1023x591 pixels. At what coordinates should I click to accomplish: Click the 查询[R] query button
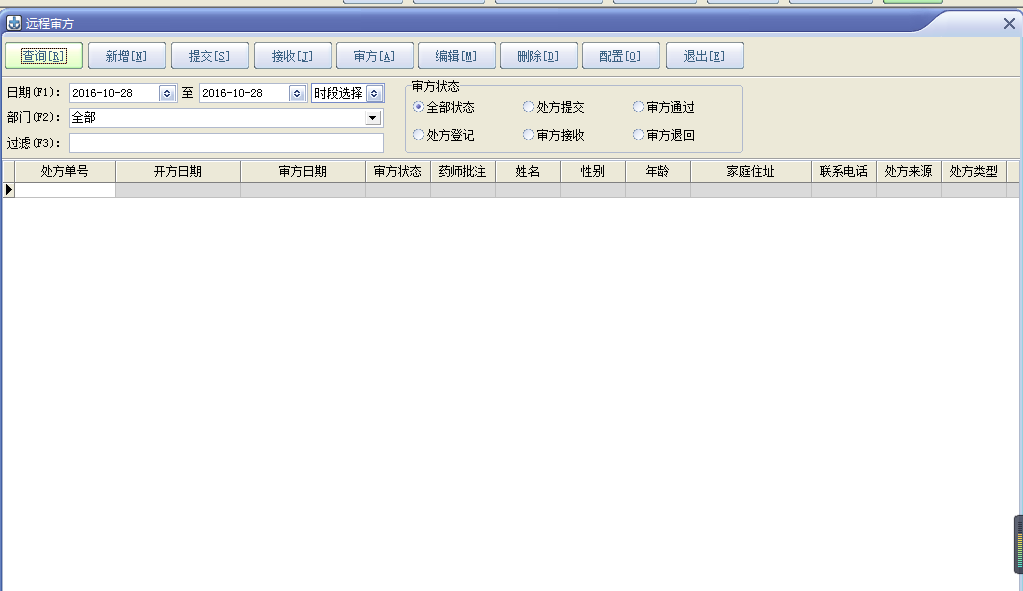[44, 56]
